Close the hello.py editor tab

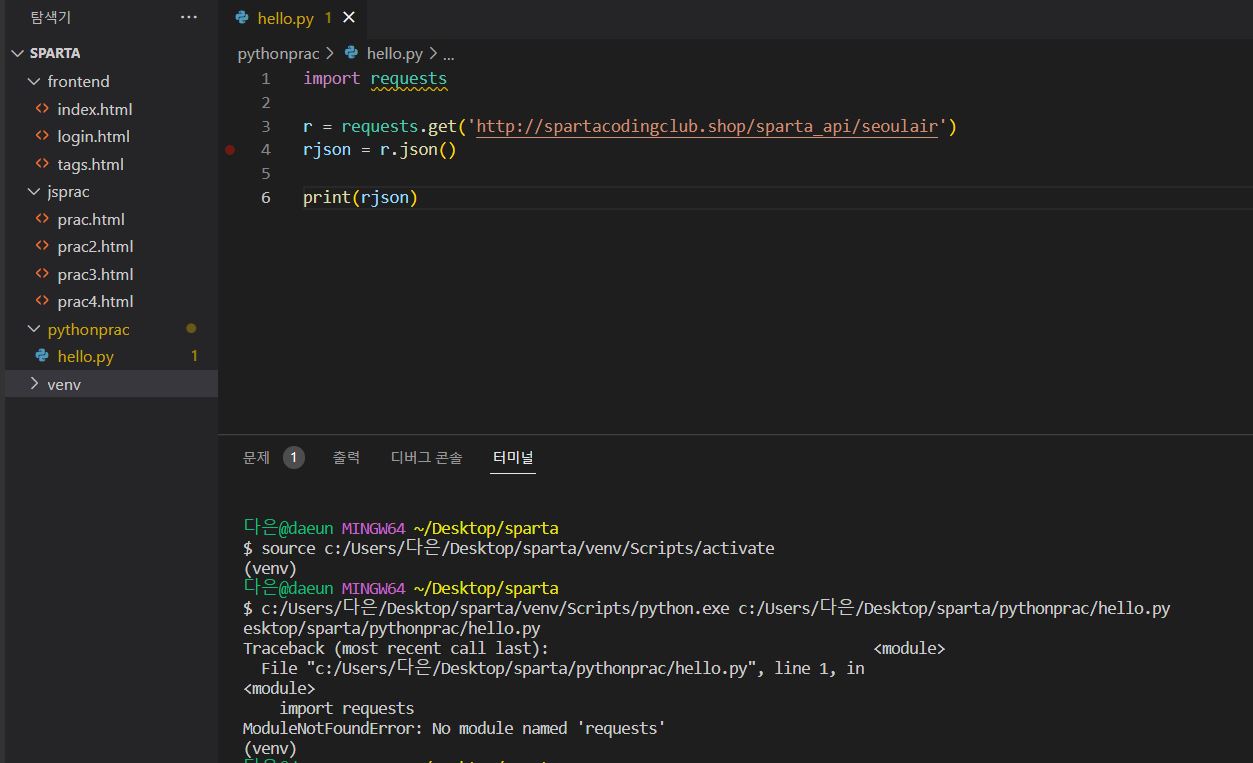pos(349,17)
